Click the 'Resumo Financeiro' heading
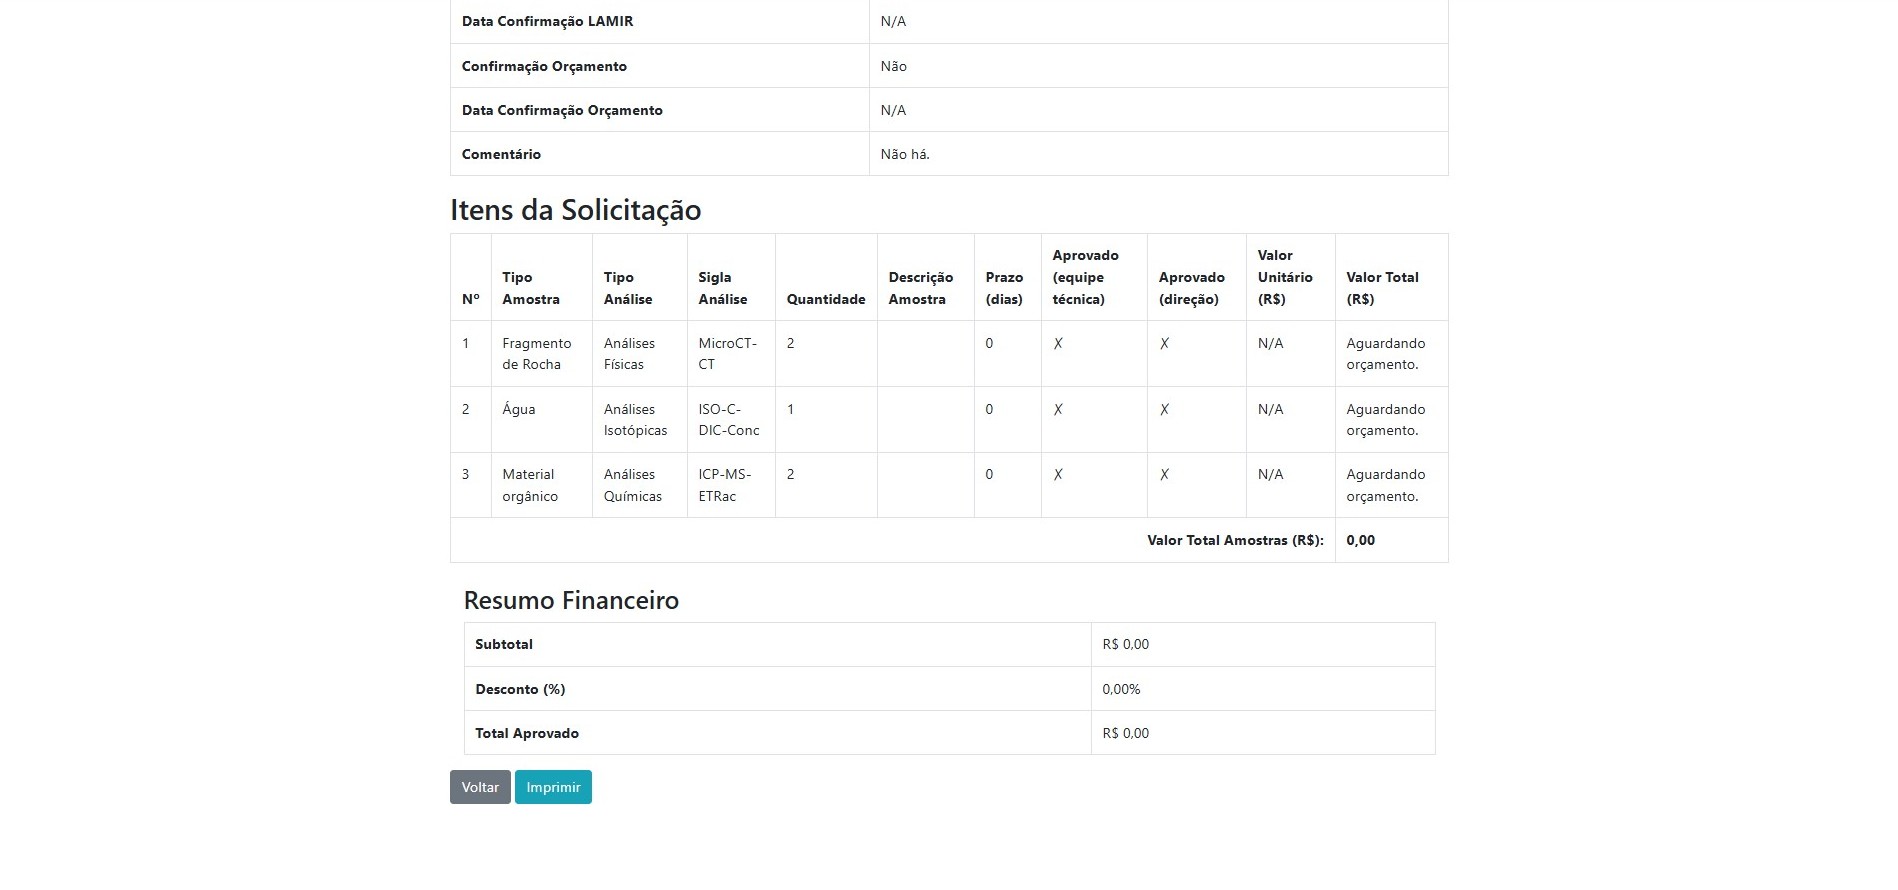Image resolution: width=1898 pixels, height=890 pixels. 571,600
